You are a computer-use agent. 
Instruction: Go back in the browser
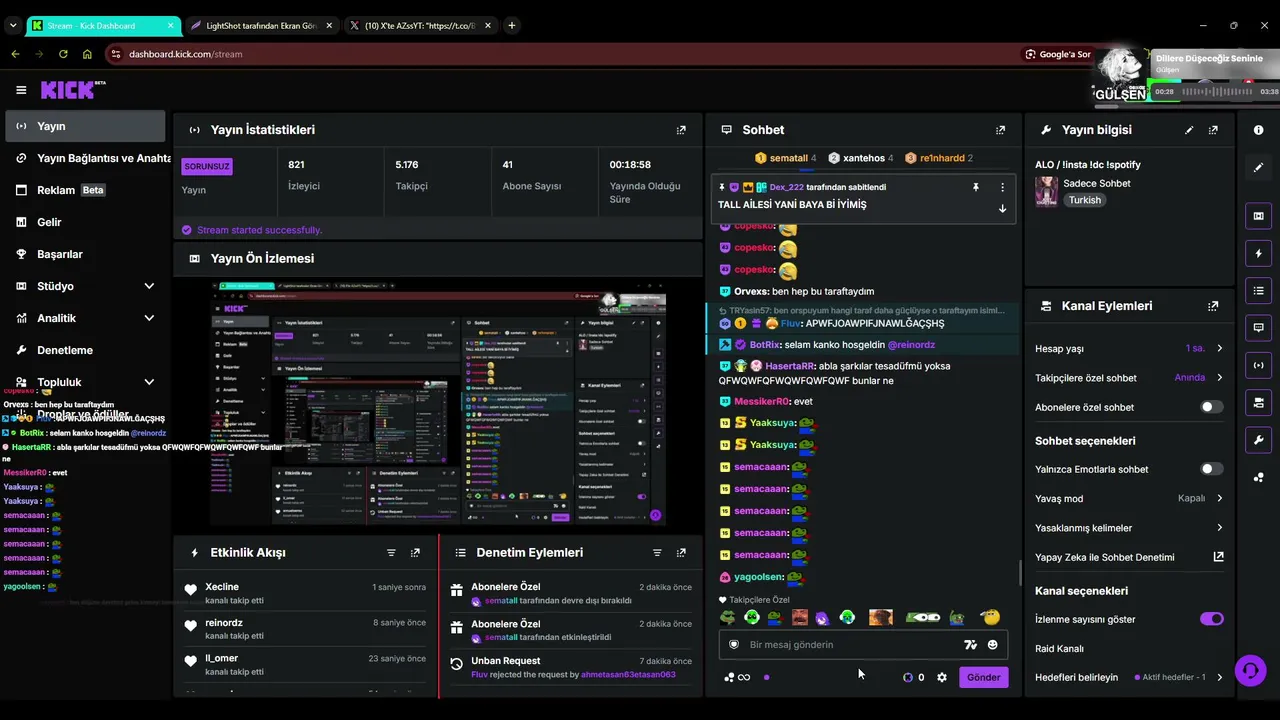click(x=15, y=54)
